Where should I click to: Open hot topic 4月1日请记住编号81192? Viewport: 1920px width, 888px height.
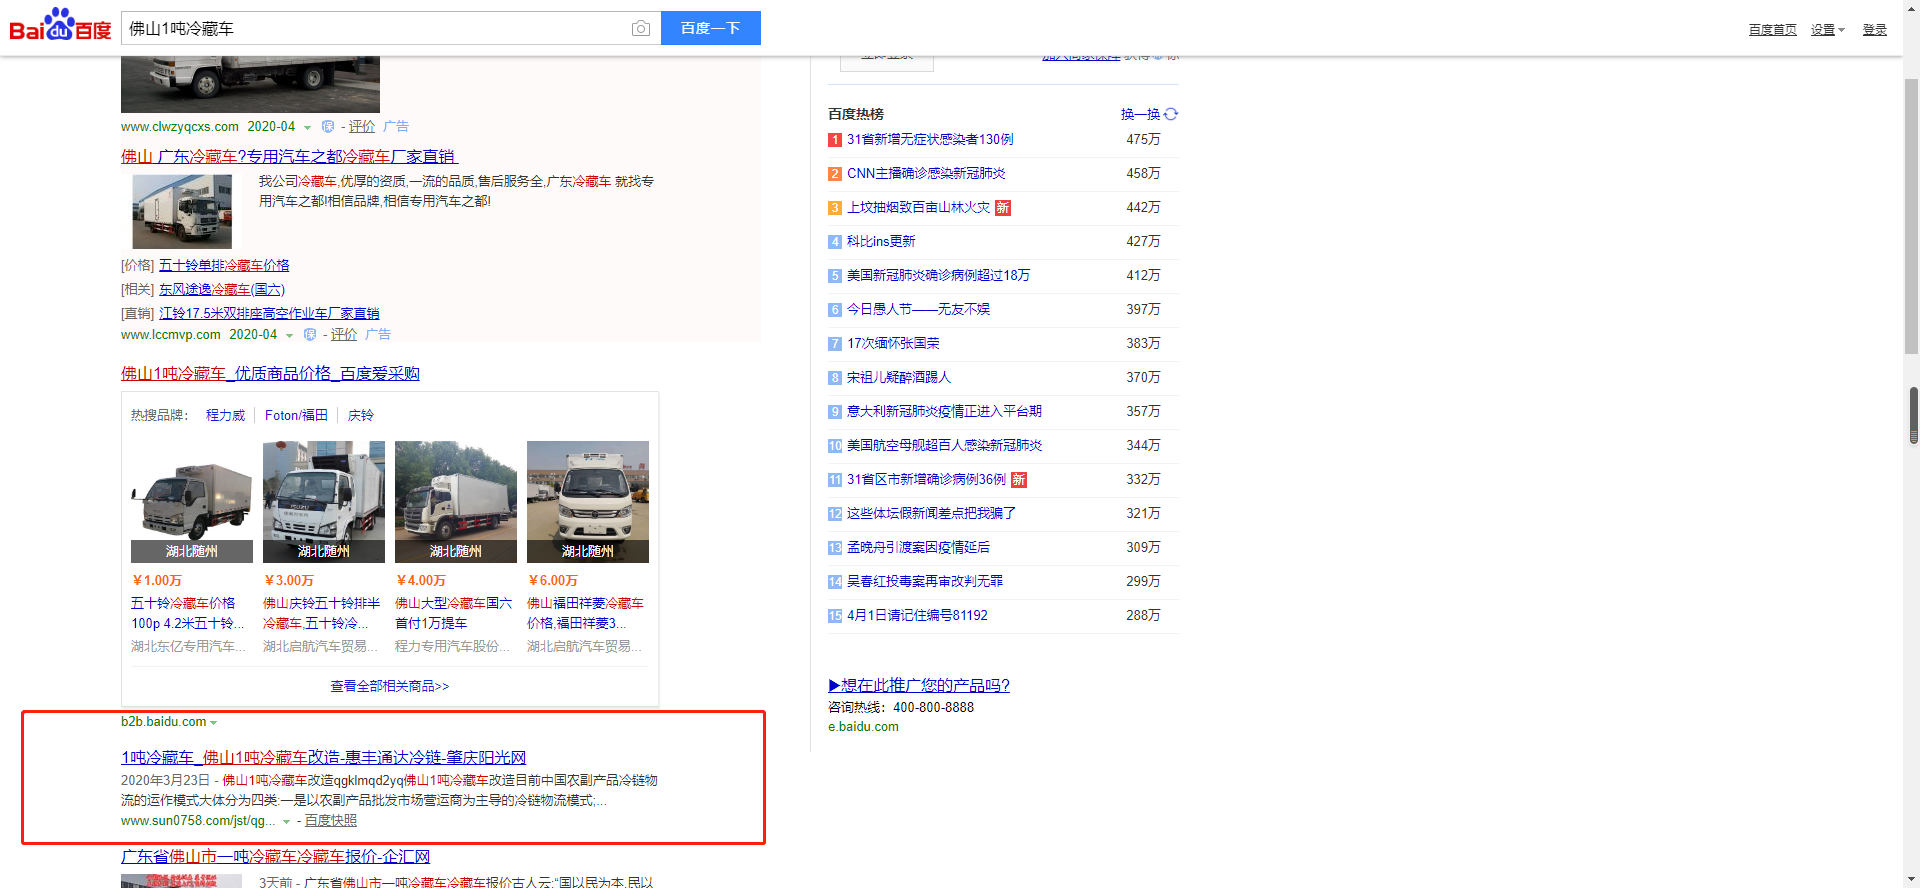[x=917, y=615]
